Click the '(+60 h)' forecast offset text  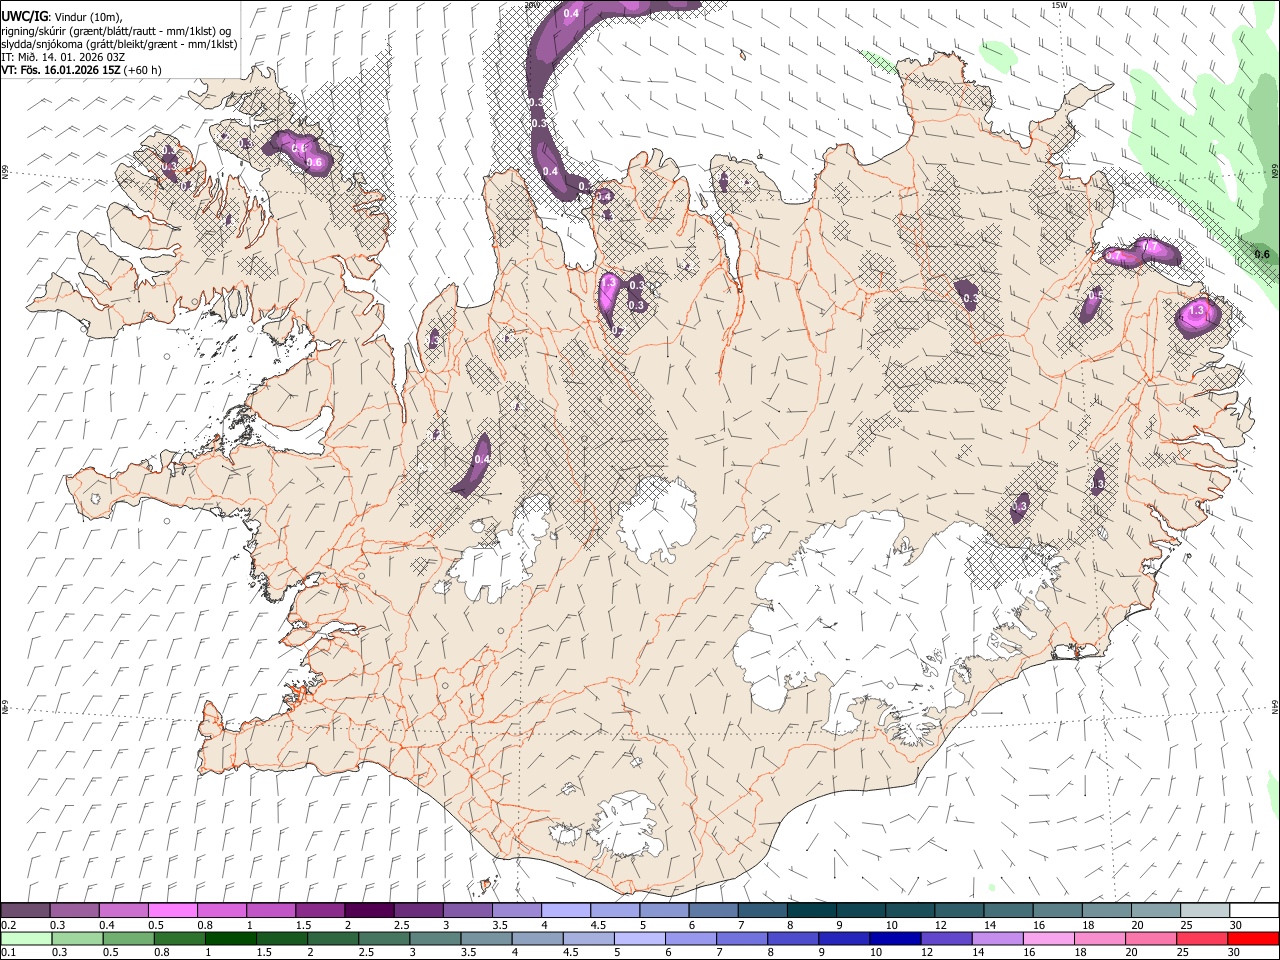pos(142,70)
